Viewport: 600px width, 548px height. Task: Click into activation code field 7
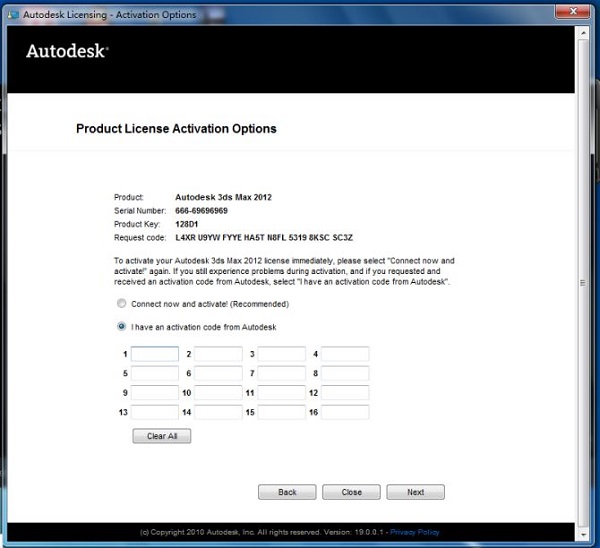click(282, 373)
